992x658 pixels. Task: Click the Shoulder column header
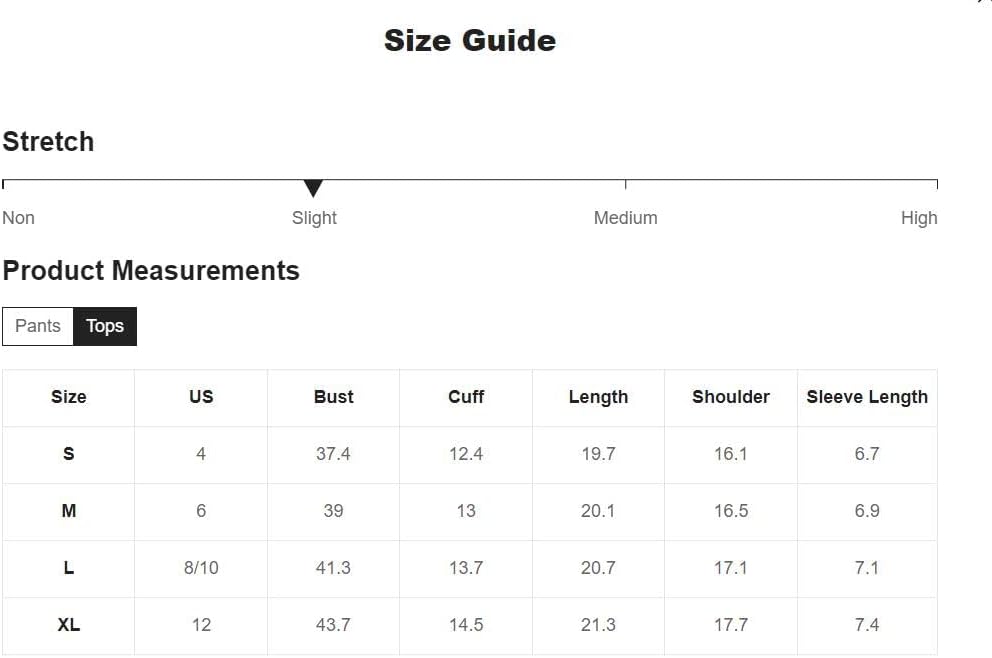(x=731, y=397)
